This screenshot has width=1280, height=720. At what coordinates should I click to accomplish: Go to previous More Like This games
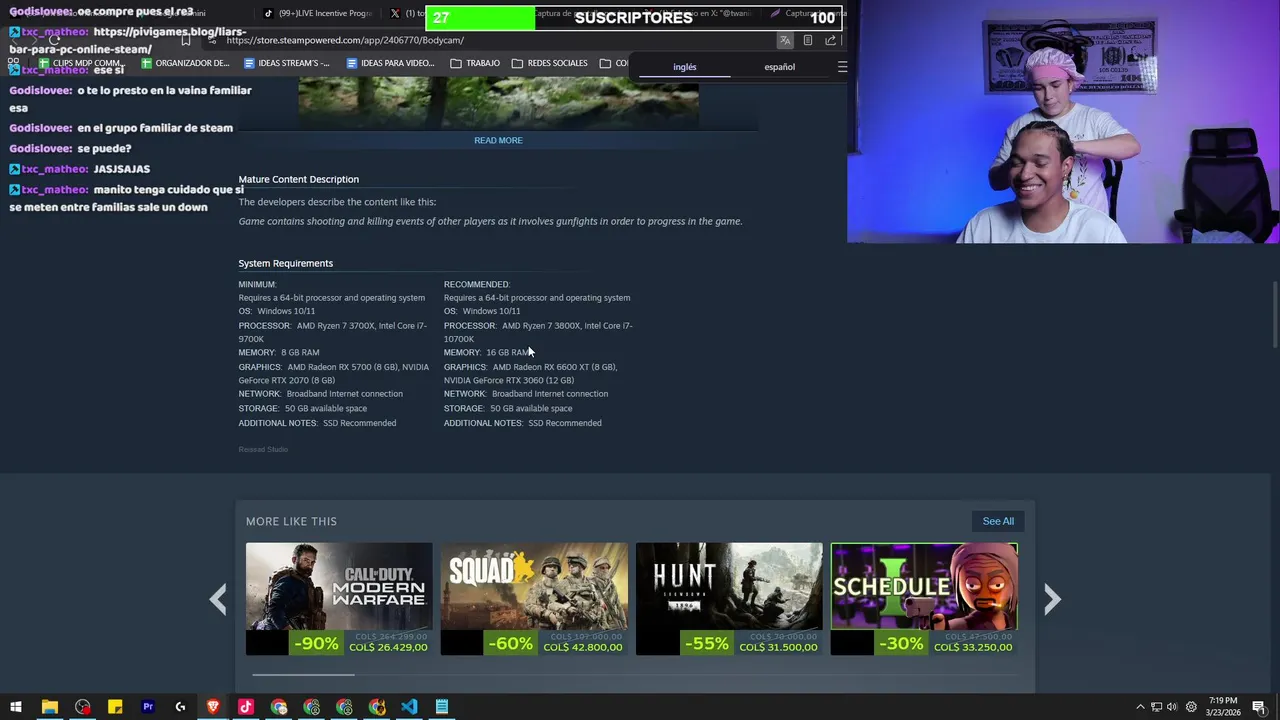point(218,599)
